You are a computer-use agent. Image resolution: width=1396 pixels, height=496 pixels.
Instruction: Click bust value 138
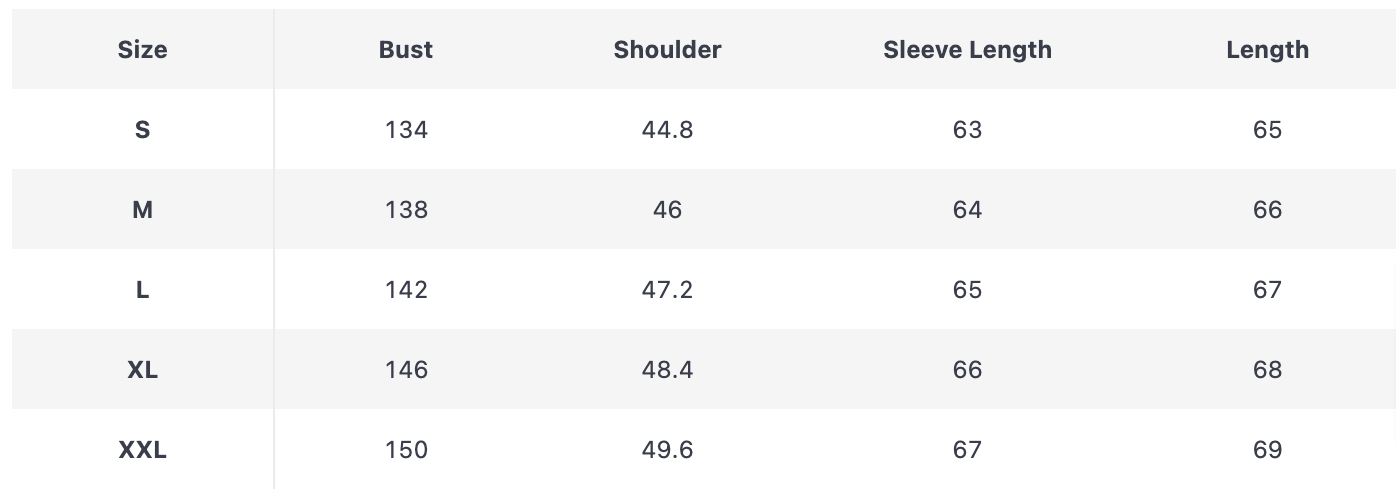coord(406,210)
